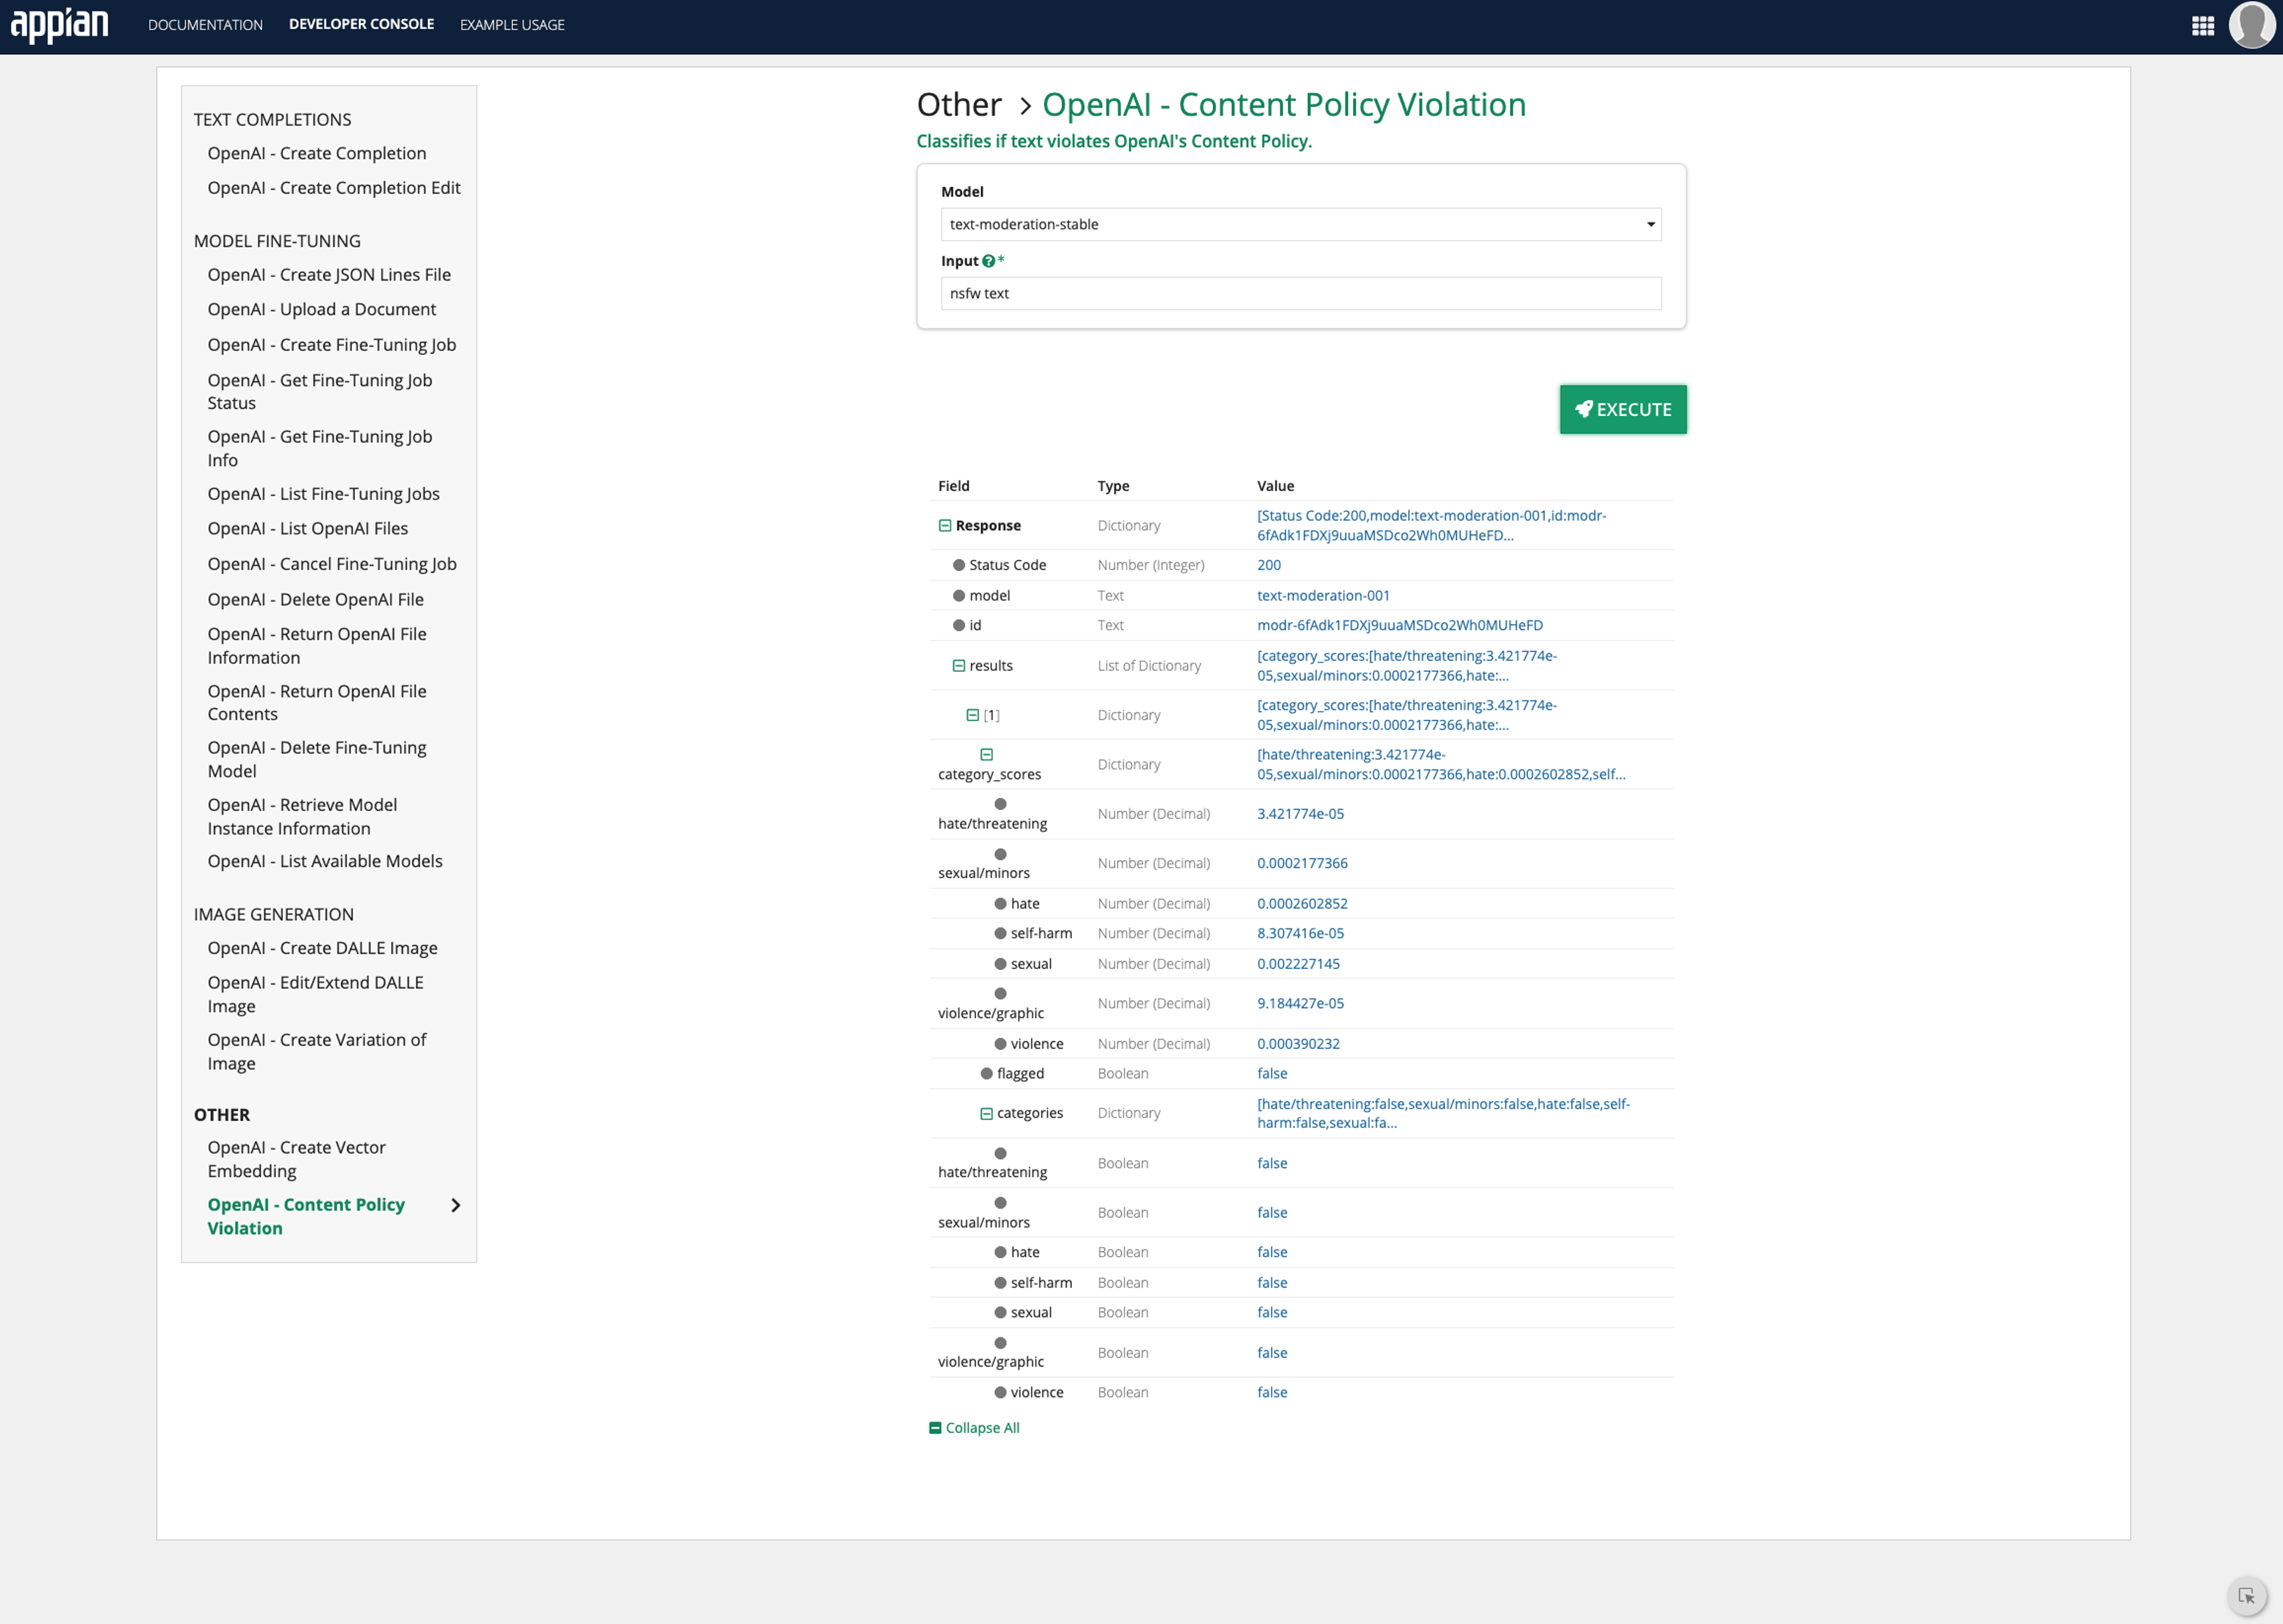Click the Field column header

pos(953,486)
